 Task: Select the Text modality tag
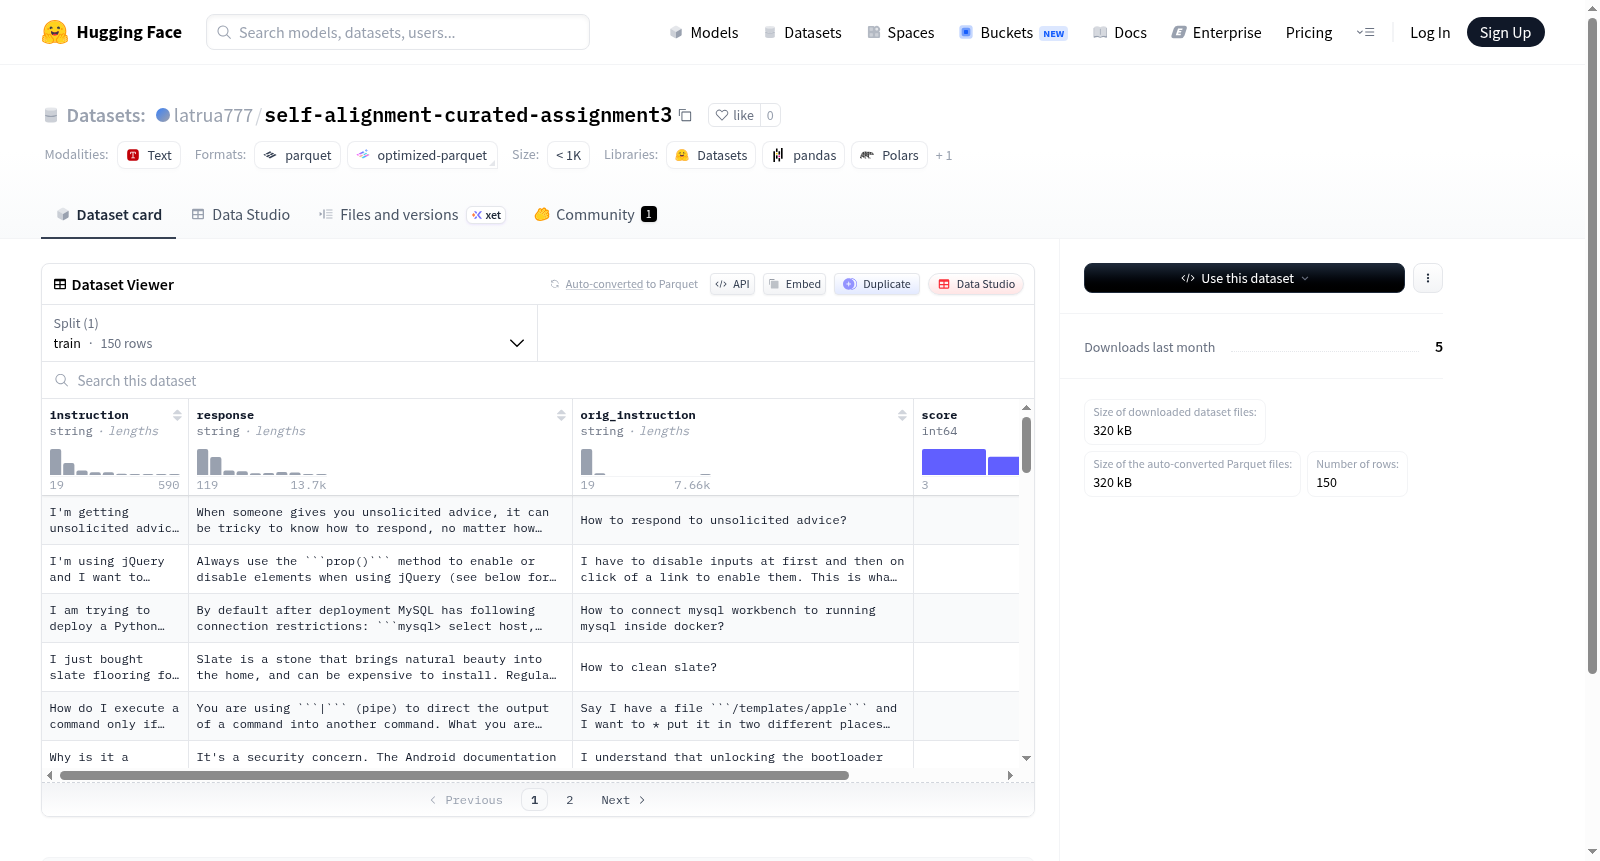[x=149, y=155]
